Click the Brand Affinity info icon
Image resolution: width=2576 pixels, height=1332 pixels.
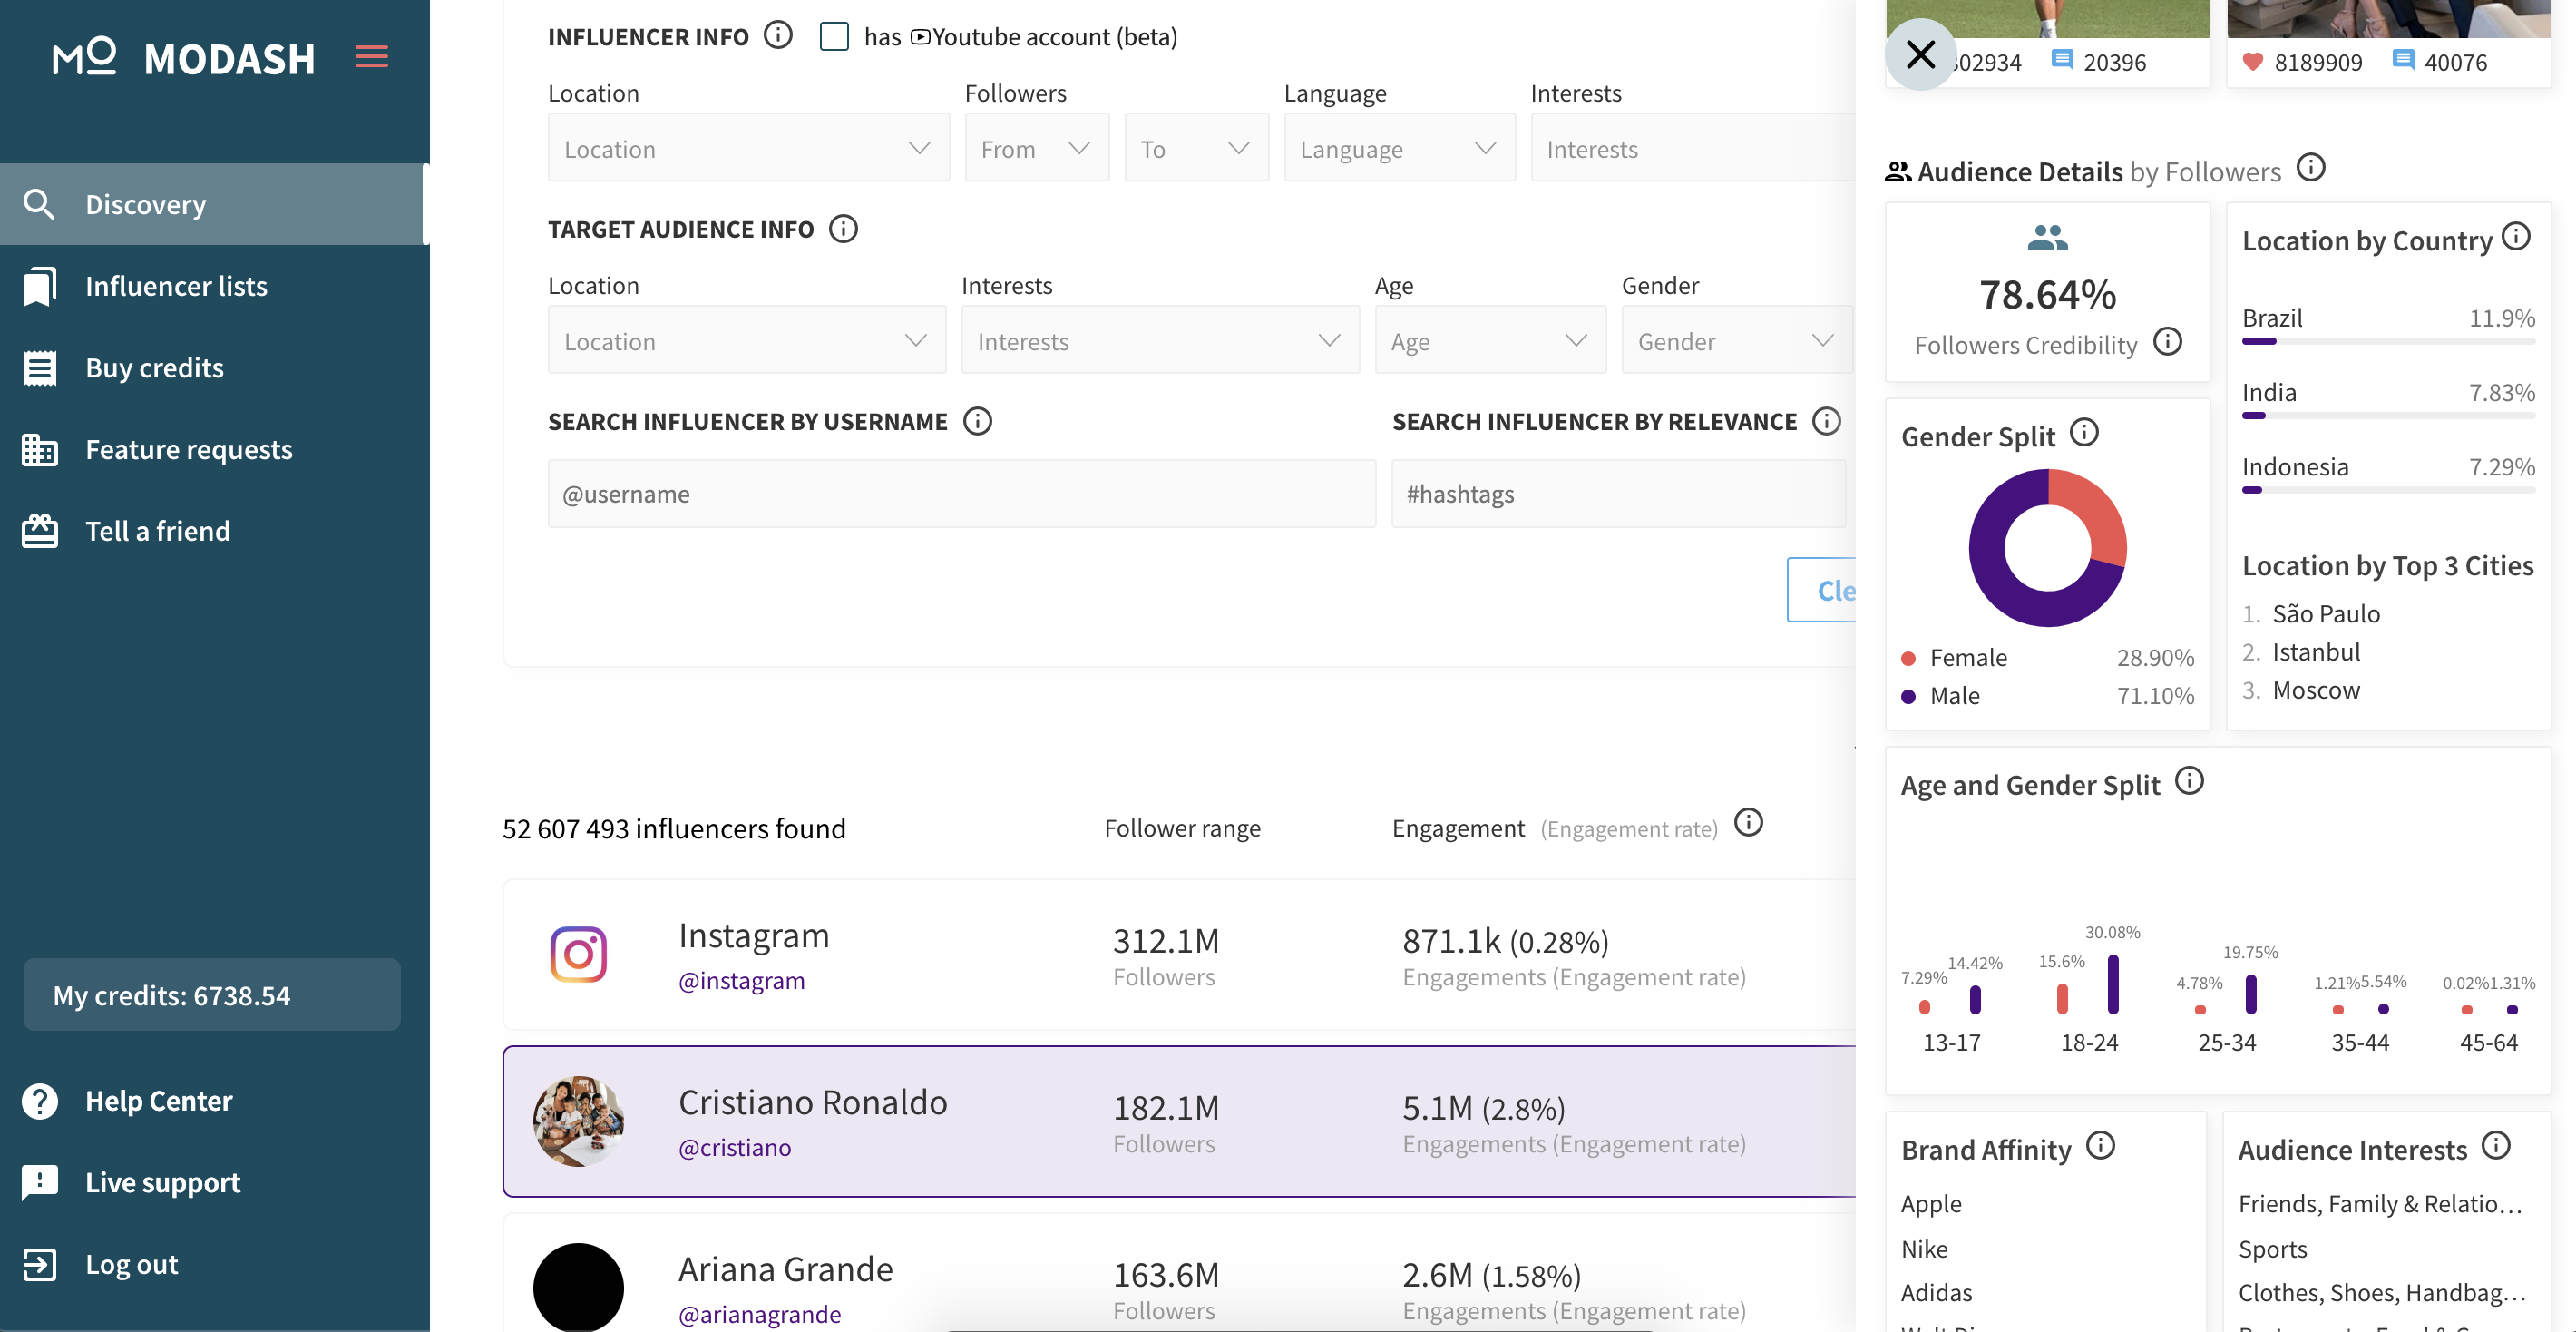2100,1145
